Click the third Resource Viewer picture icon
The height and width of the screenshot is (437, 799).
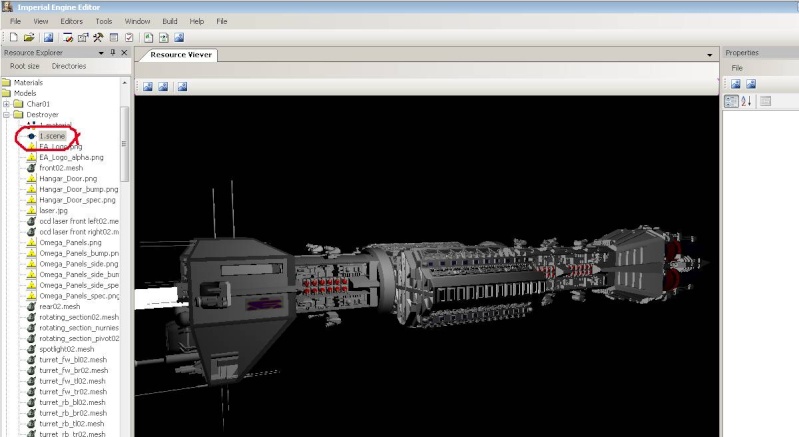click(182, 87)
